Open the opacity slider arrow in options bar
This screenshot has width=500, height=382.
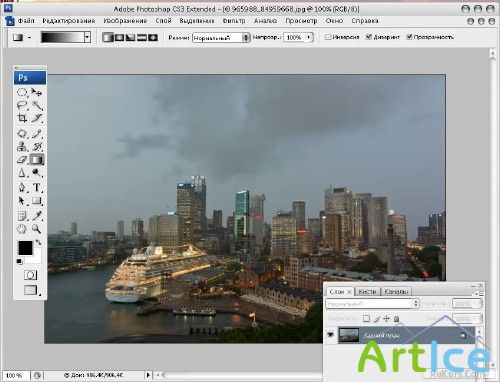[x=309, y=37]
